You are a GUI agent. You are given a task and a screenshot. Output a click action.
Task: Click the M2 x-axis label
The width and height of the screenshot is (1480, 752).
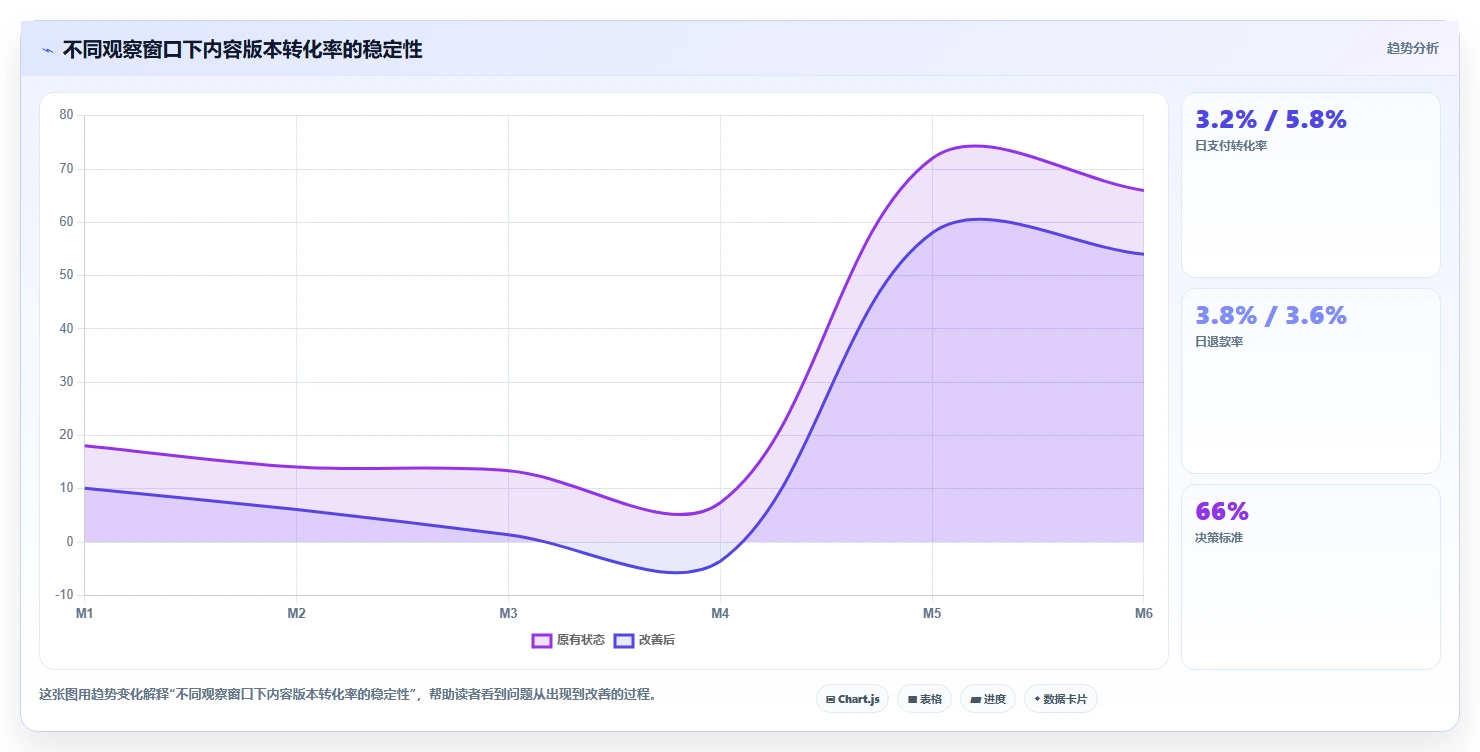[297, 613]
